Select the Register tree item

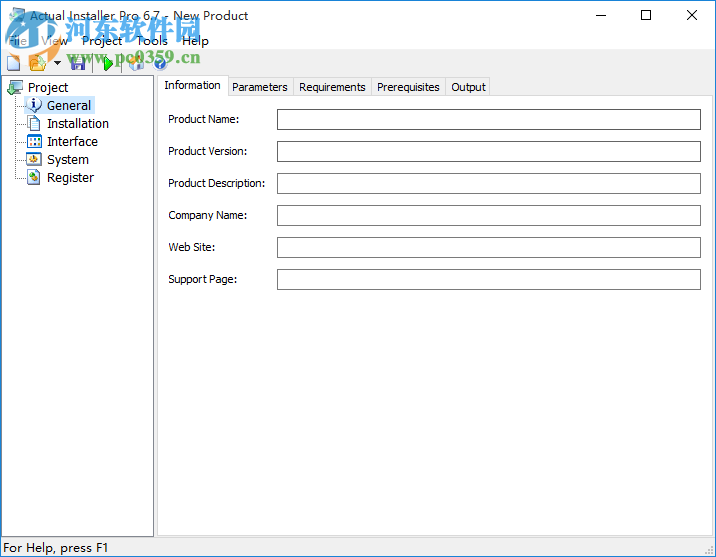pyautogui.click(x=70, y=178)
